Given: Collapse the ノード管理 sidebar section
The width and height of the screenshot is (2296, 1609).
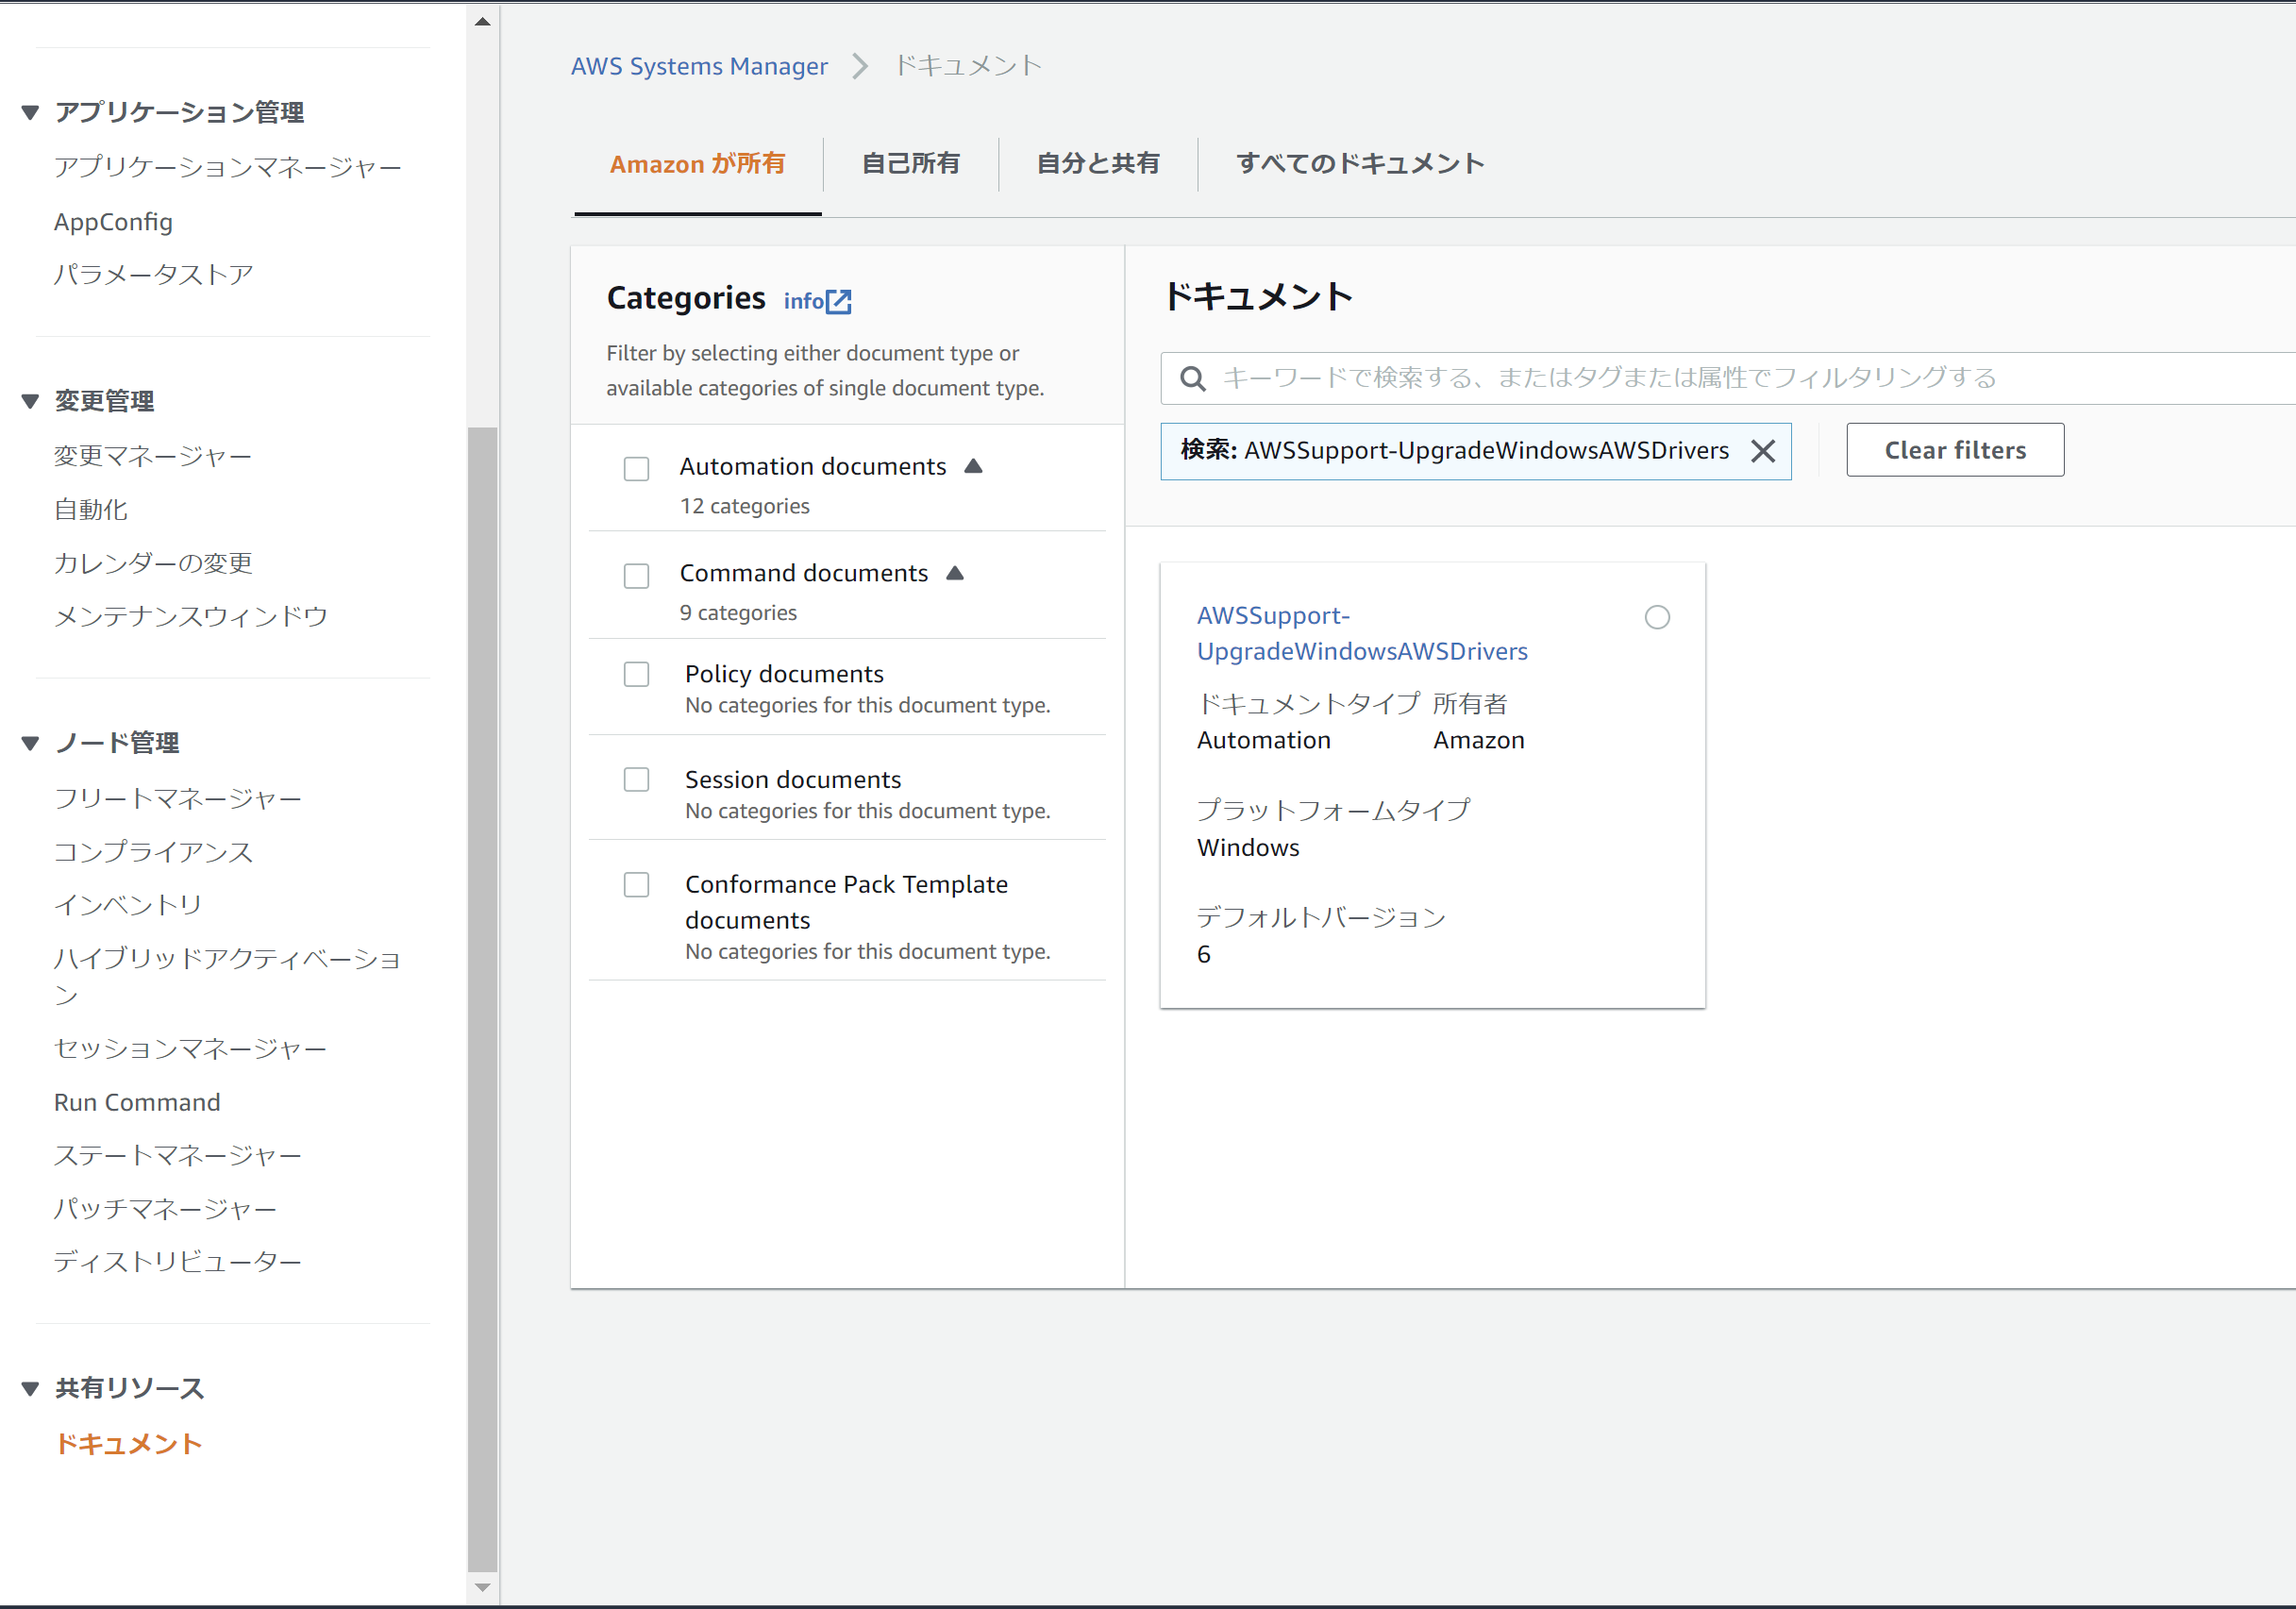Looking at the screenshot, I should click(30, 743).
